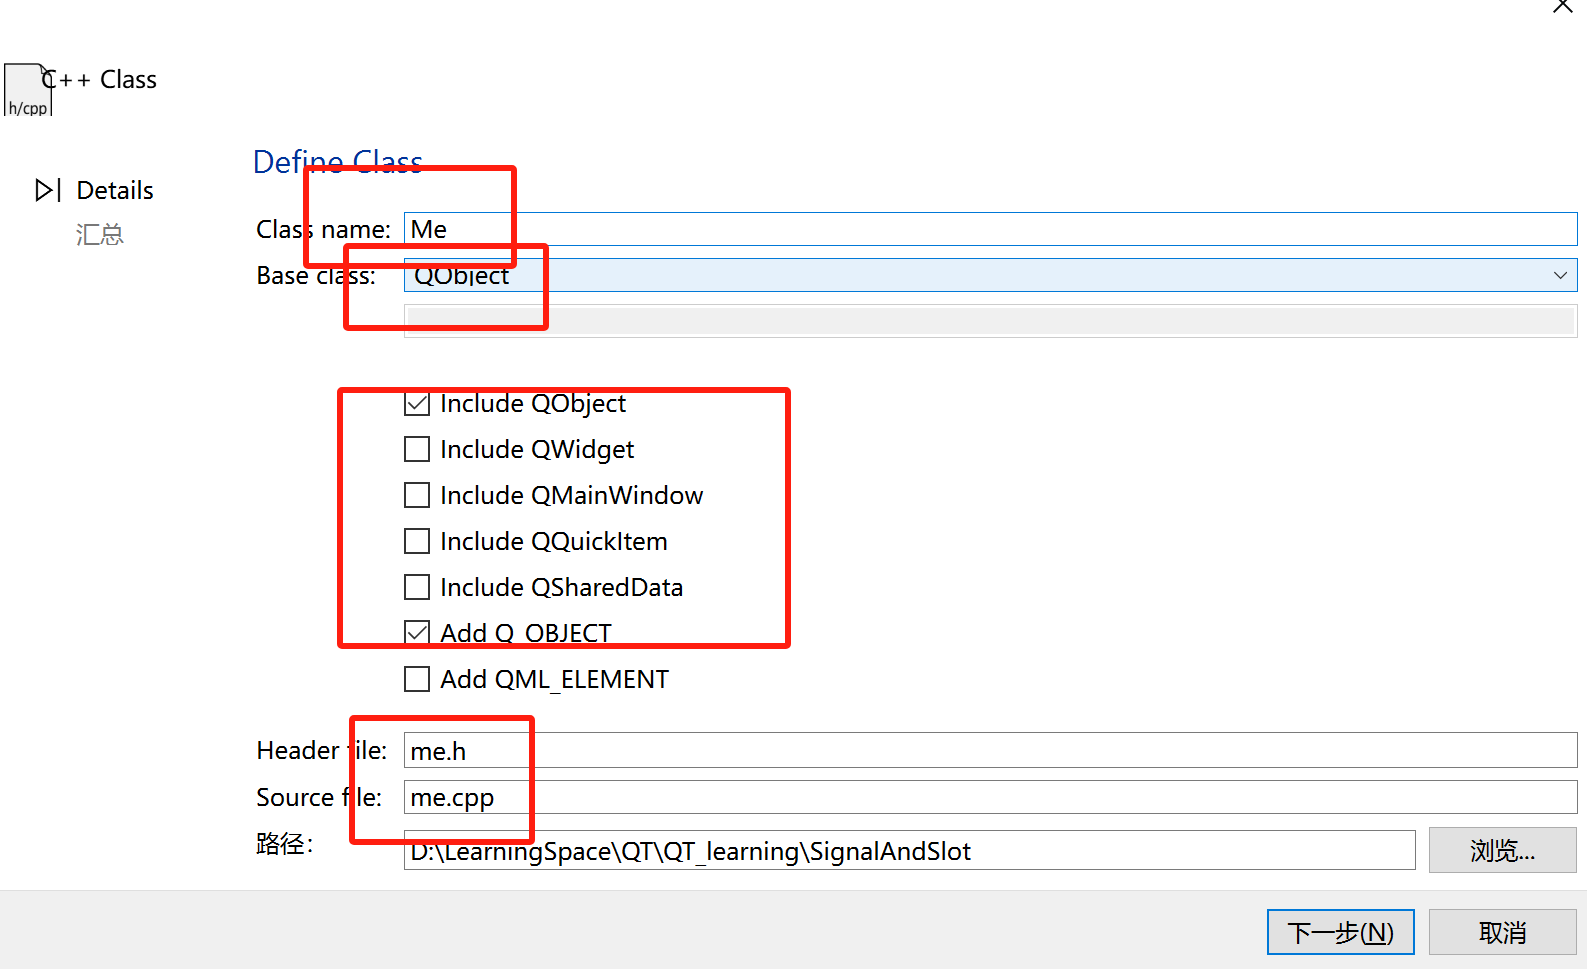Open the 浏览... browse button
Image resolution: width=1587 pixels, height=969 pixels.
1502,850
